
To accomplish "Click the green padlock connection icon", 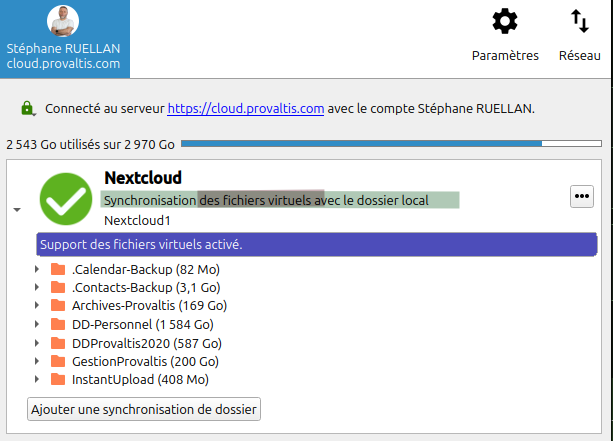I will pyautogui.click(x=28, y=108).
